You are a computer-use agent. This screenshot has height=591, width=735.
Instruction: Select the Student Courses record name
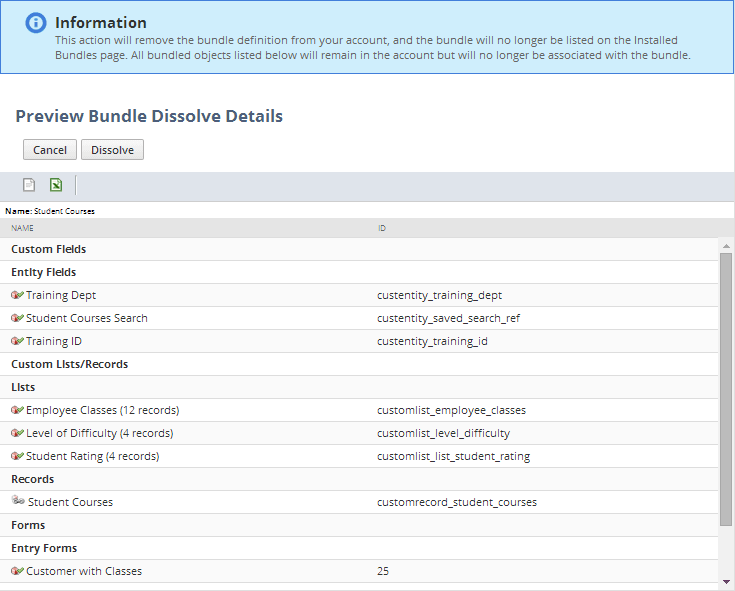point(70,502)
